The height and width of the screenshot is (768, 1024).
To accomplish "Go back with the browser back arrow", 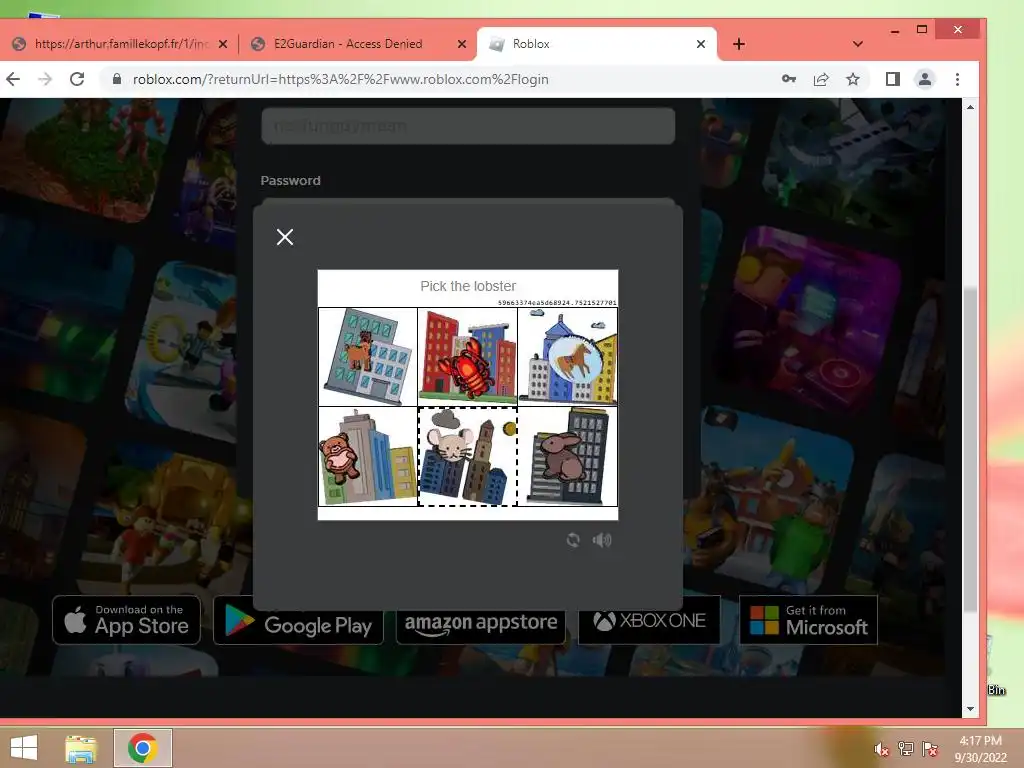I will point(14,79).
